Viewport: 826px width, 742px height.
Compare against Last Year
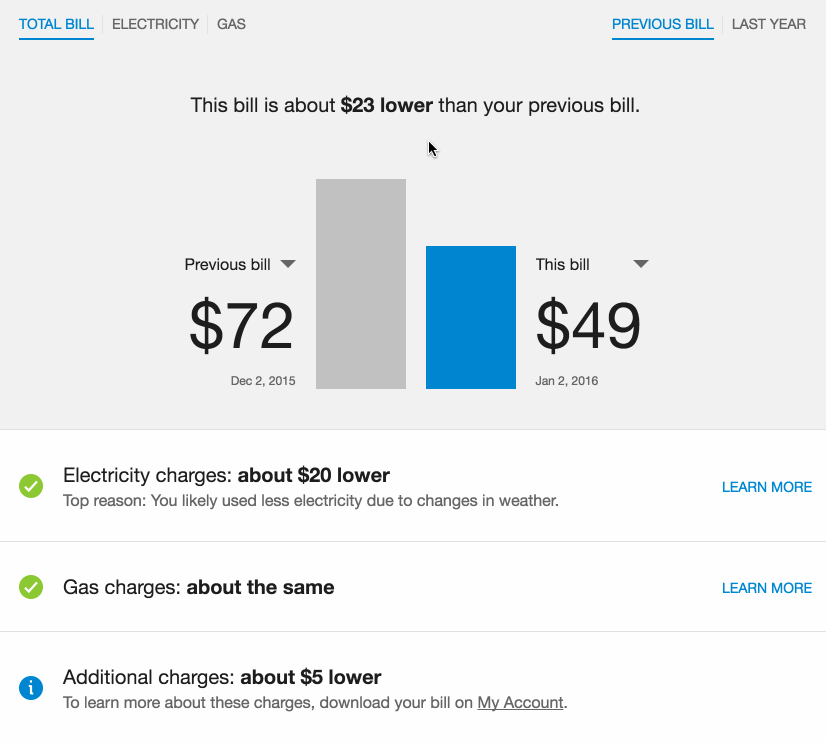tap(768, 24)
